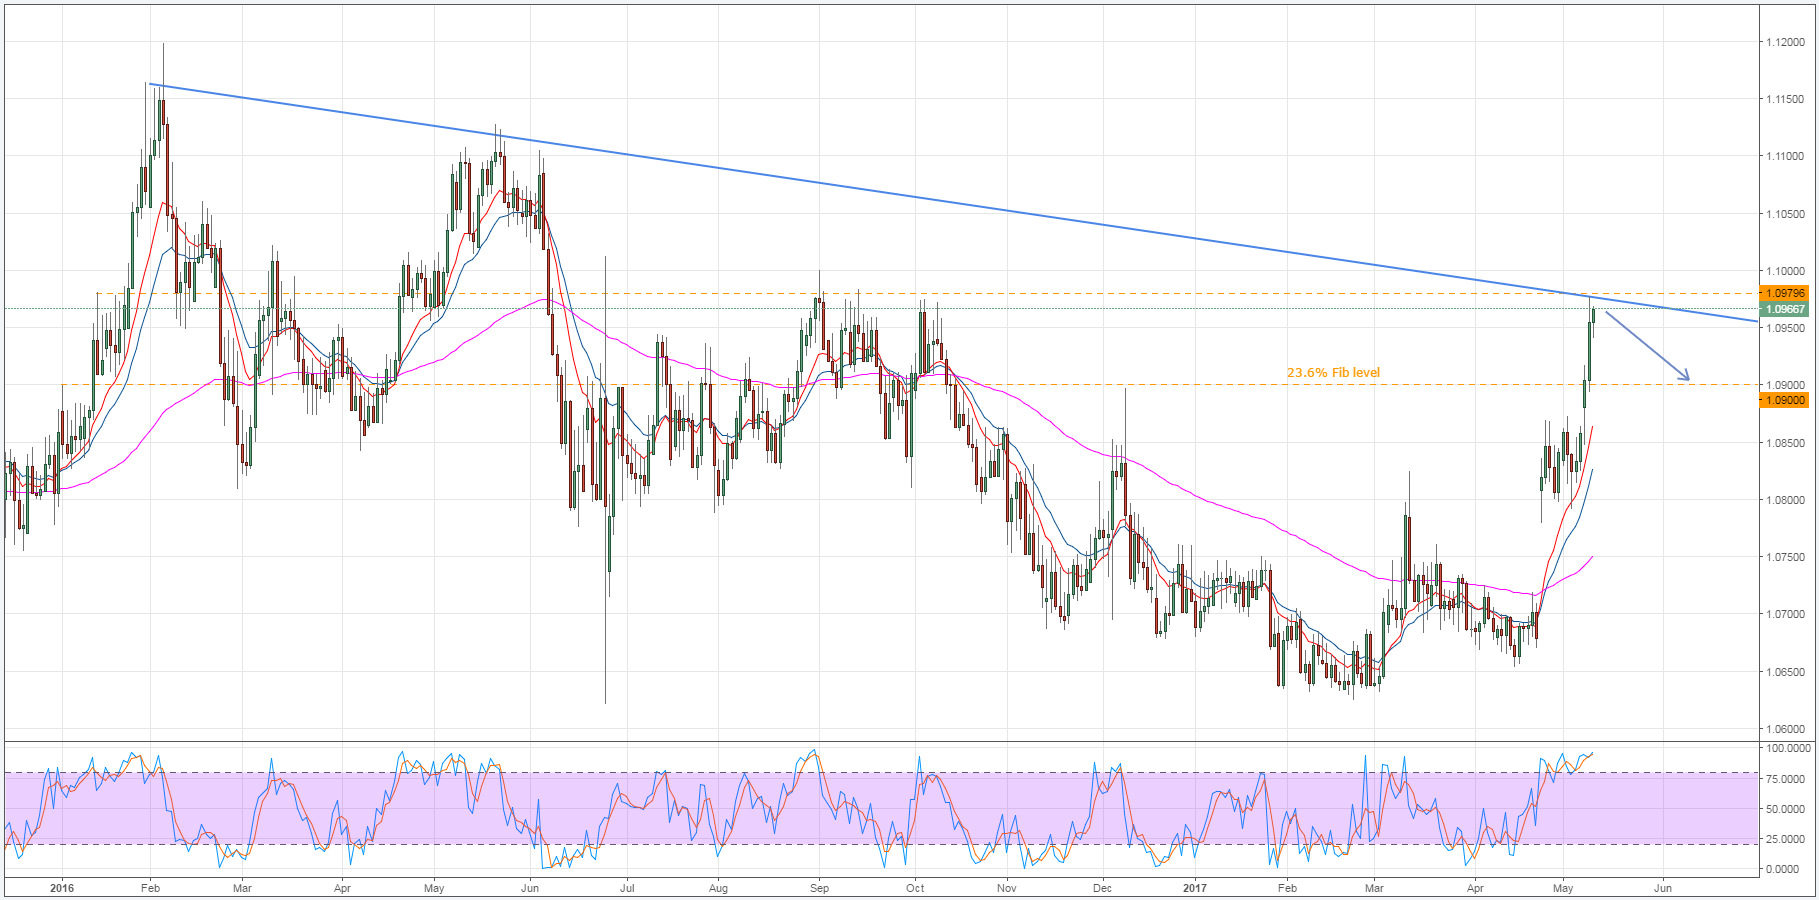
Task: Click the Aug label on time axis
Action: pyautogui.click(x=718, y=888)
